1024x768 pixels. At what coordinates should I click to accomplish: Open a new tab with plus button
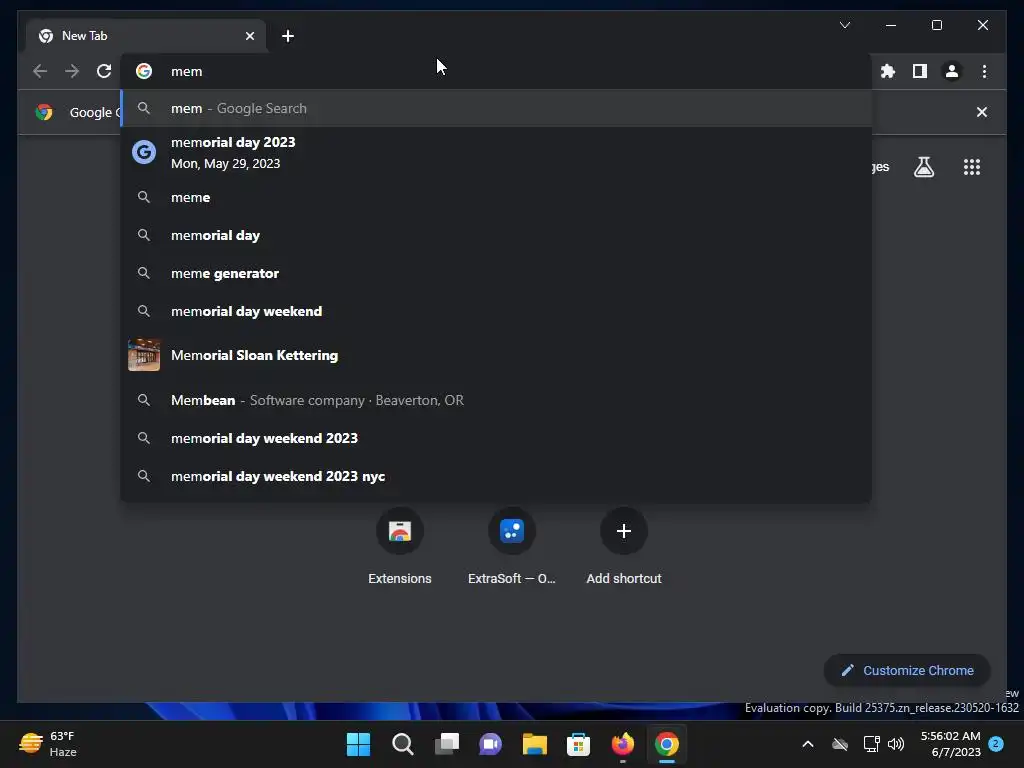coord(287,36)
